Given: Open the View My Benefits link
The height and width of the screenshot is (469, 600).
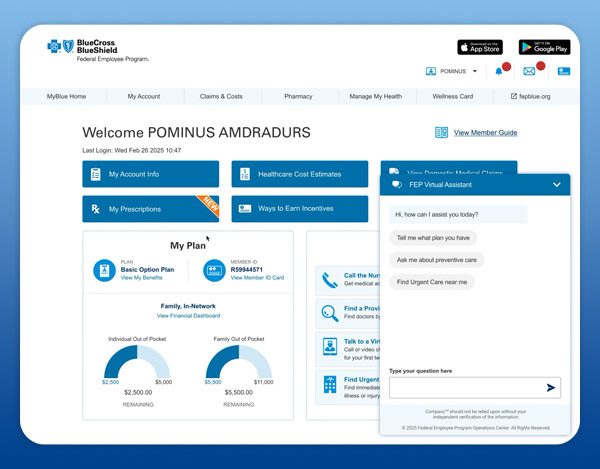Looking at the screenshot, I should (142, 278).
